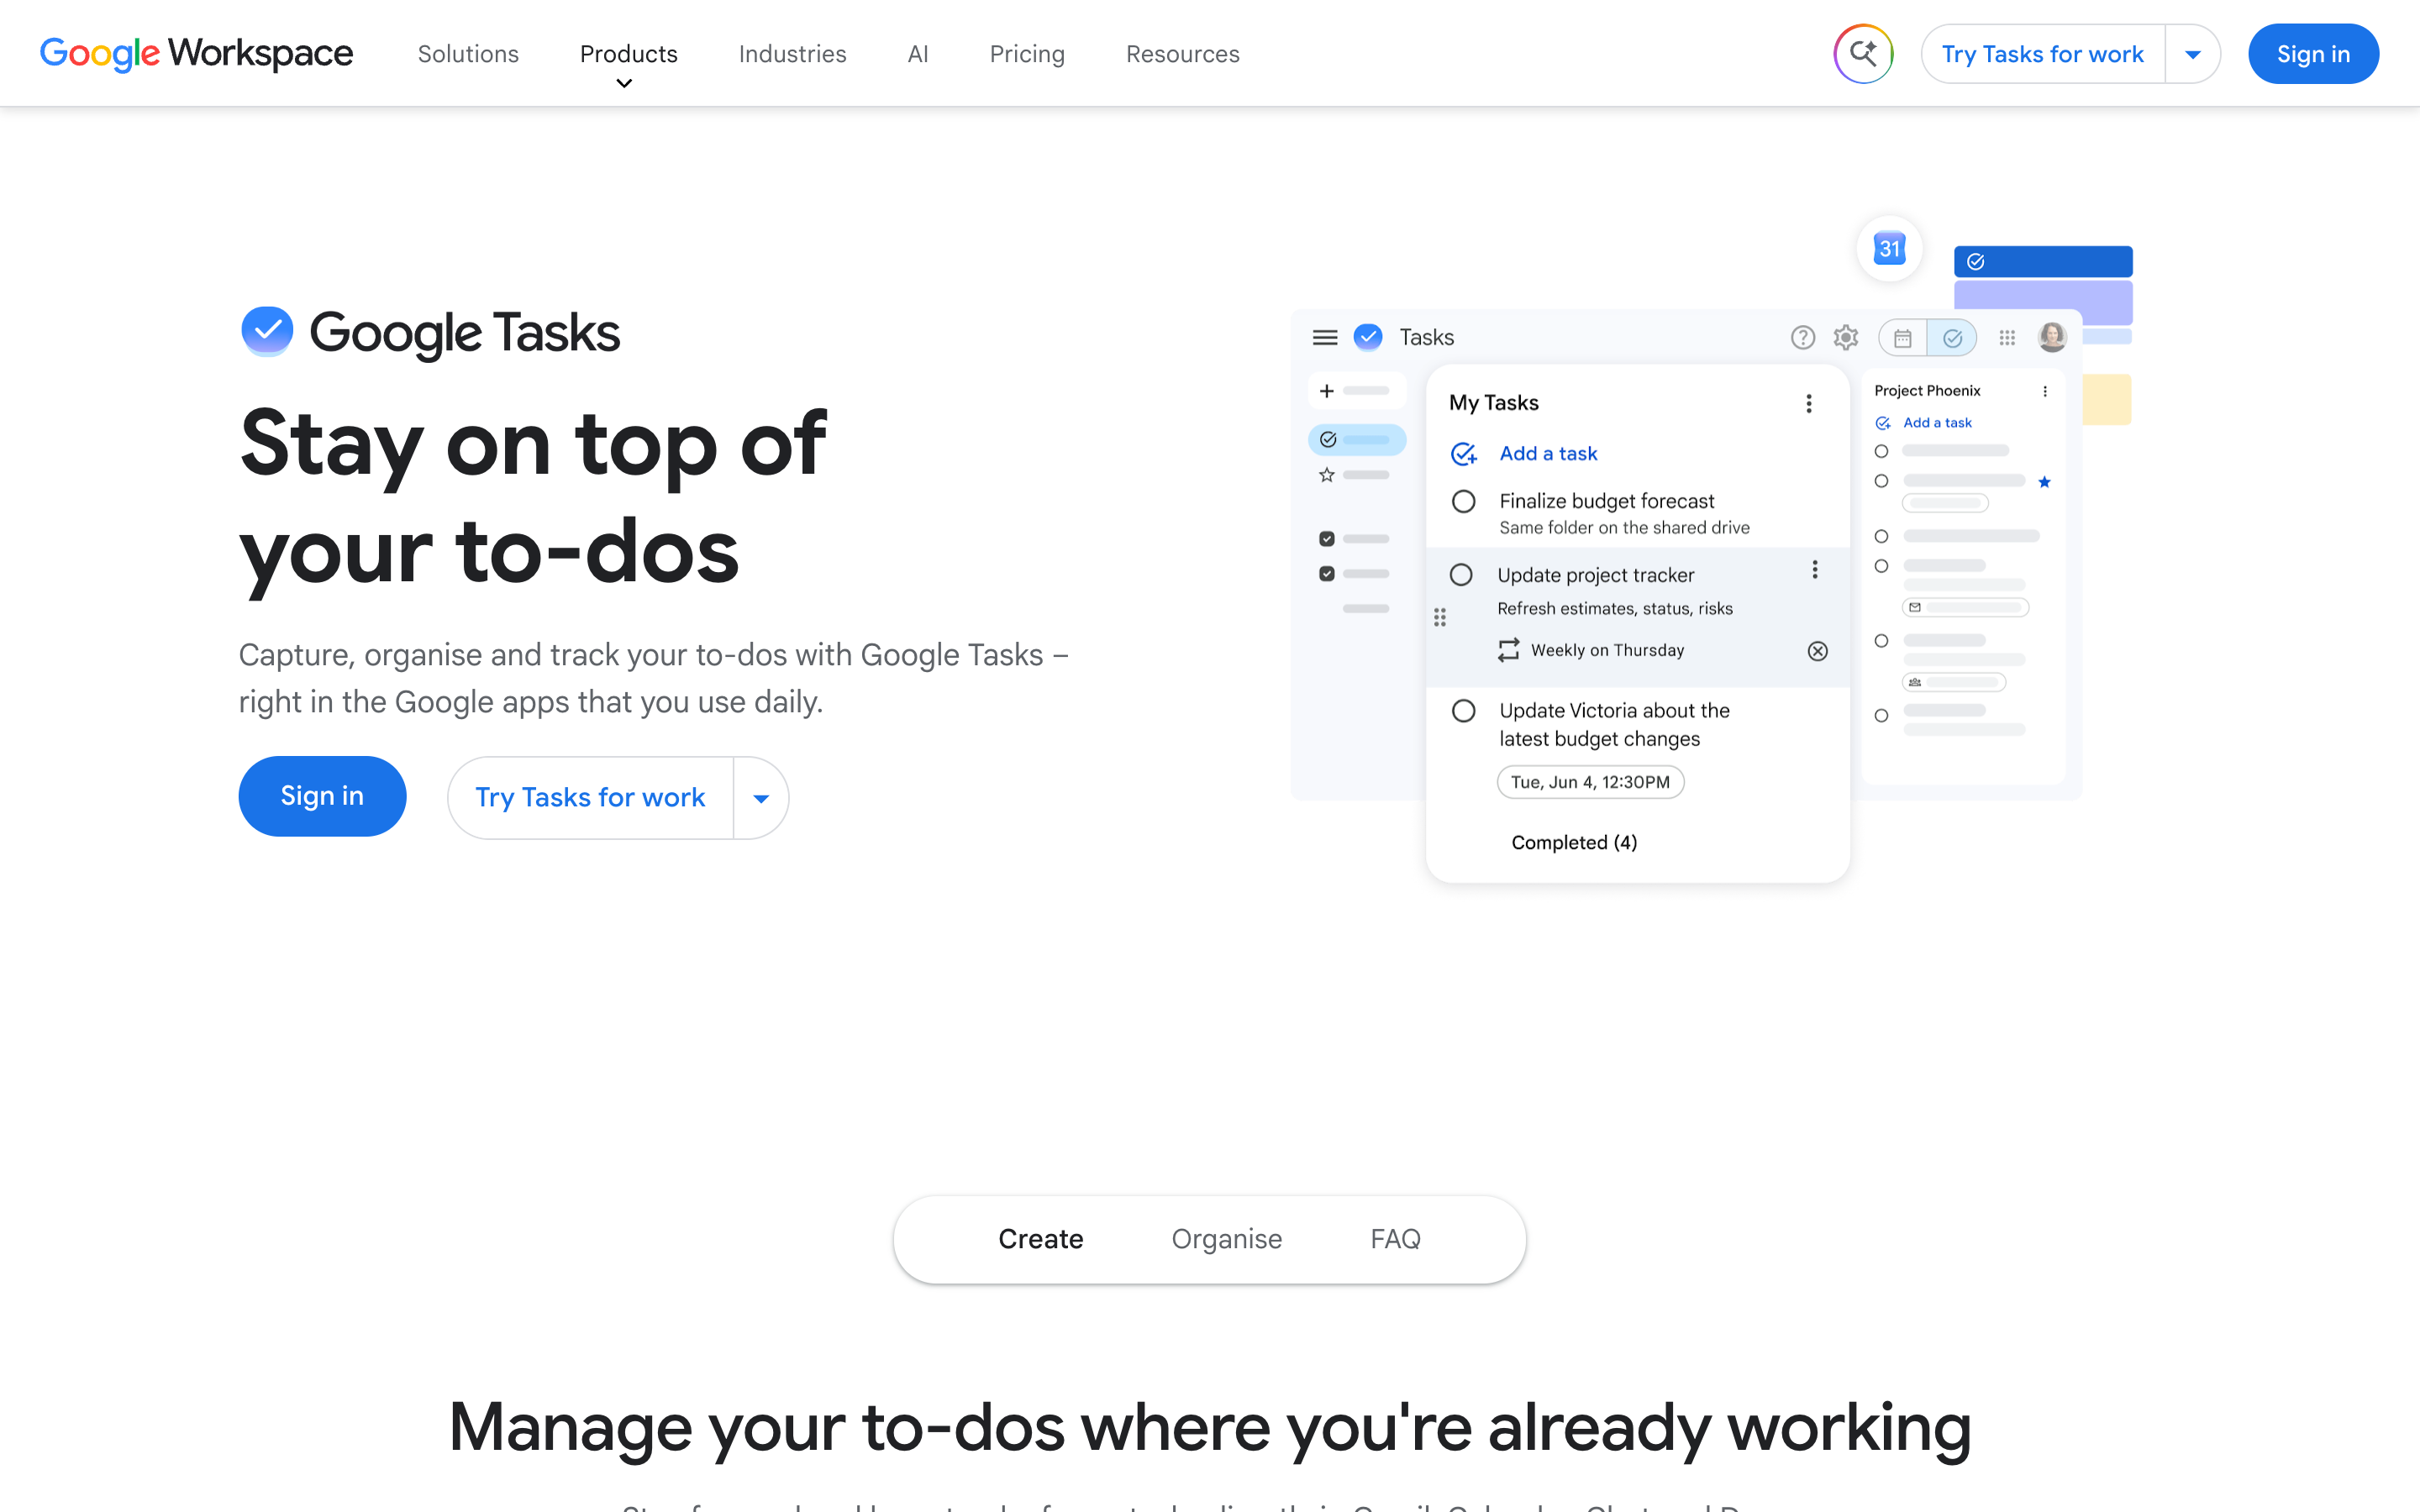Expand the Completed (4) section
The width and height of the screenshot is (2420, 1512).
coord(1574,843)
